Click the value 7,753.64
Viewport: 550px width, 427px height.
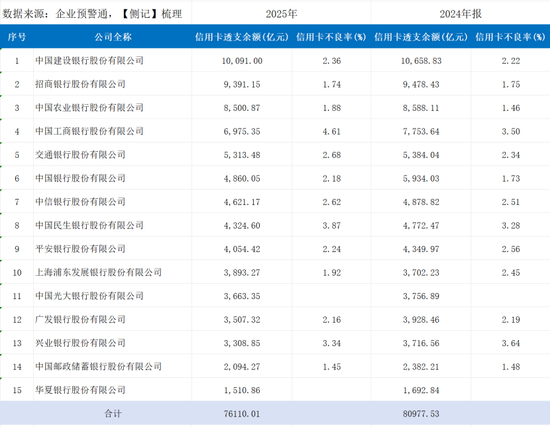(x=421, y=132)
